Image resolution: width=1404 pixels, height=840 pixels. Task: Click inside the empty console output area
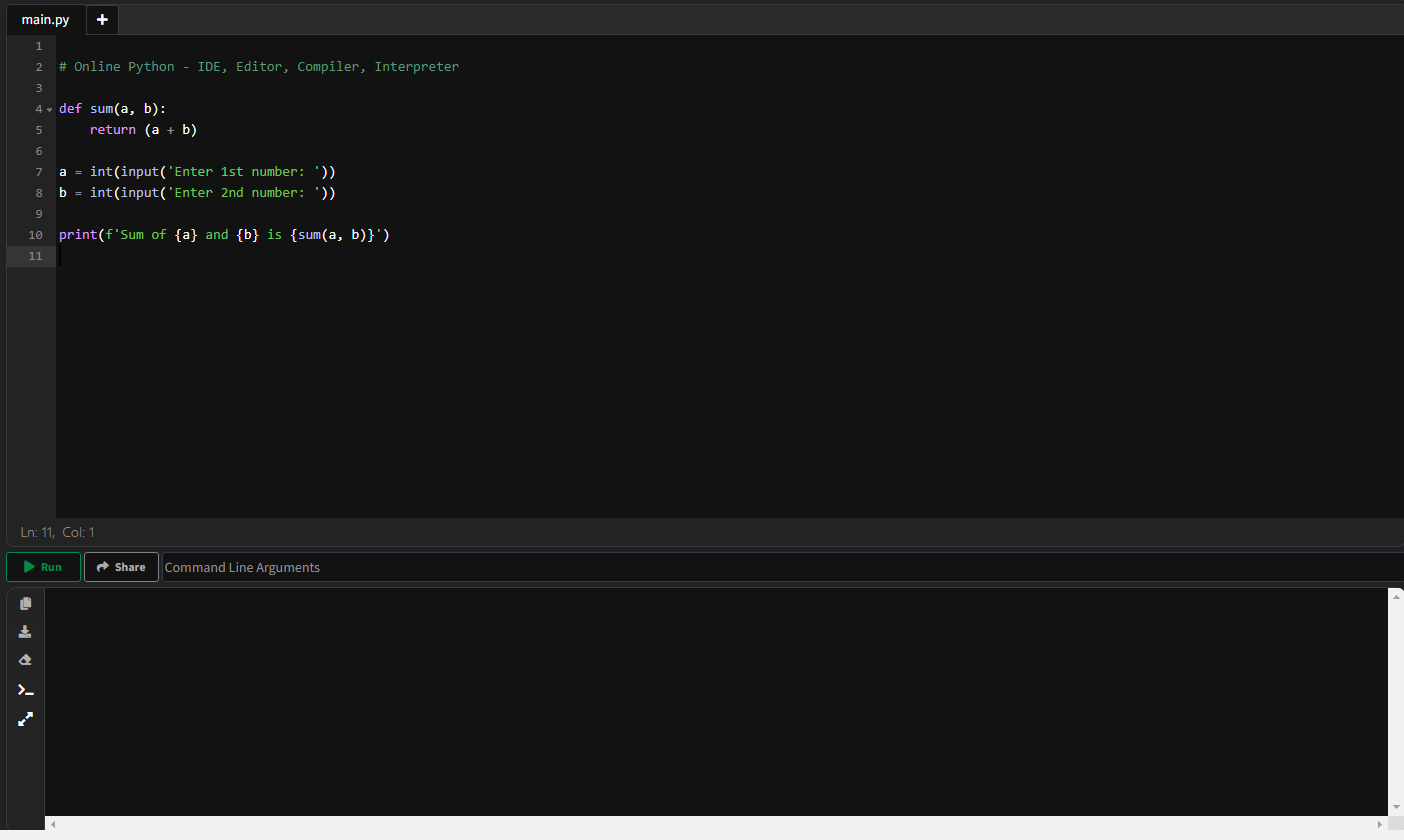click(x=717, y=702)
